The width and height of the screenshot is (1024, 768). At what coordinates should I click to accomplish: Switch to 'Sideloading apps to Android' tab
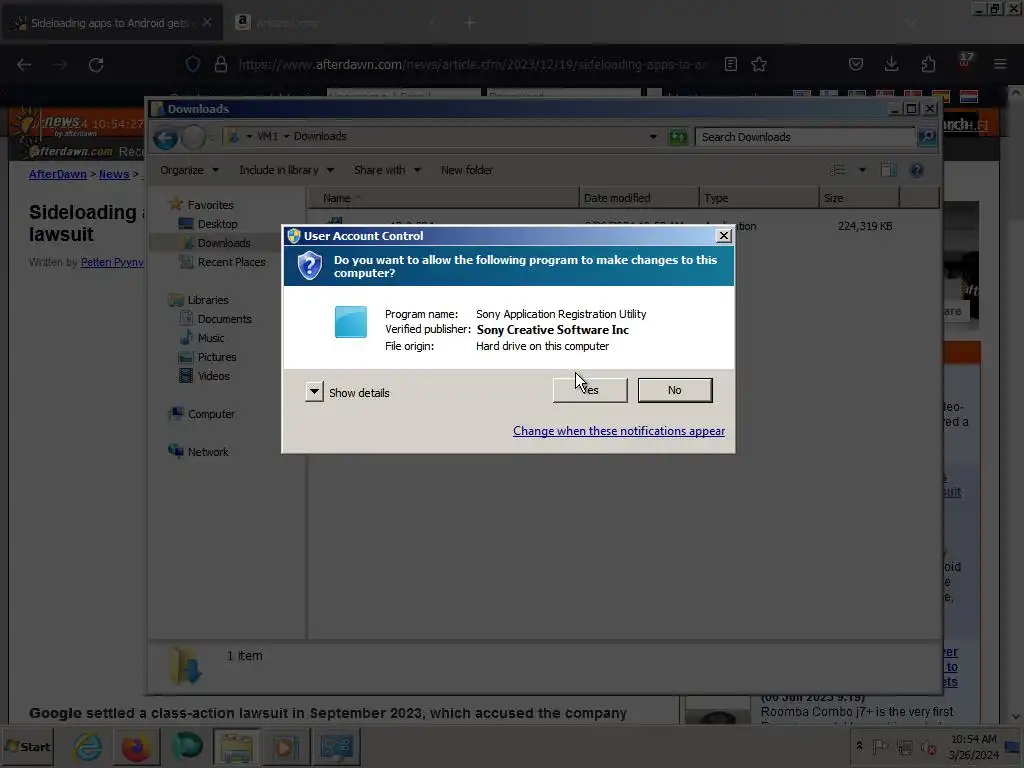click(112, 23)
